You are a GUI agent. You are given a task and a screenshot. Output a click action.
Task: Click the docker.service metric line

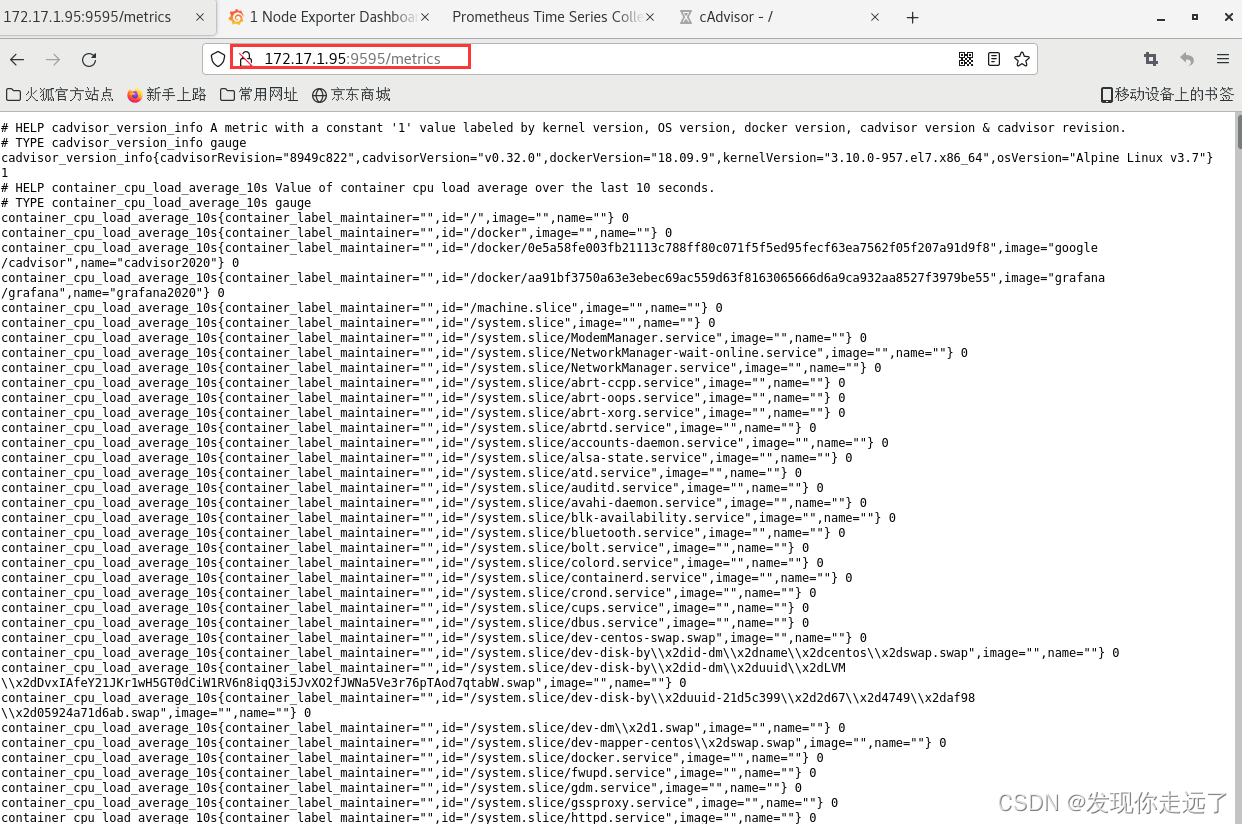[412, 758]
